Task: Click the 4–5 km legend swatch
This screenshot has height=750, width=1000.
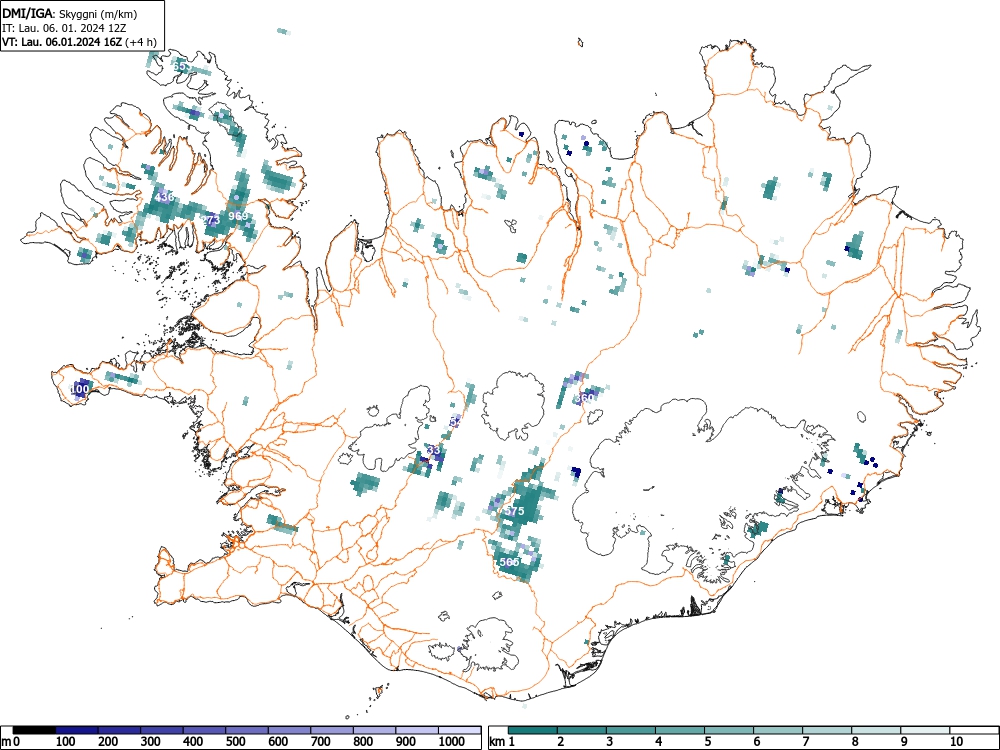Action: click(680, 730)
